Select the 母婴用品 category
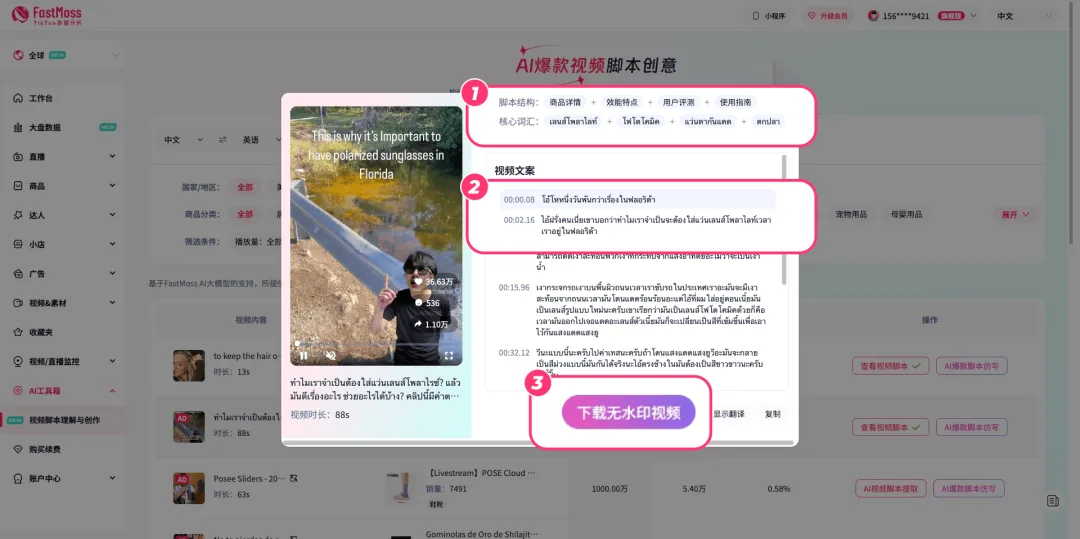Image resolution: width=1080 pixels, height=539 pixels. pyautogui.click(x=906, y=214)
